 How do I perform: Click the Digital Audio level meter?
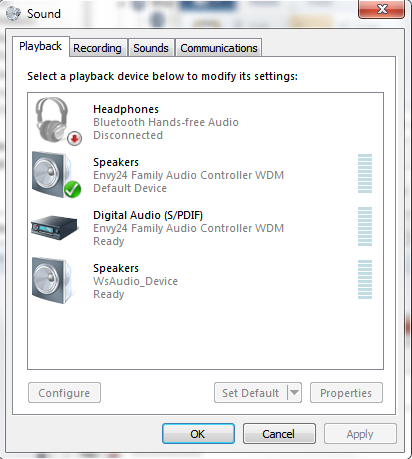[365, 226]
